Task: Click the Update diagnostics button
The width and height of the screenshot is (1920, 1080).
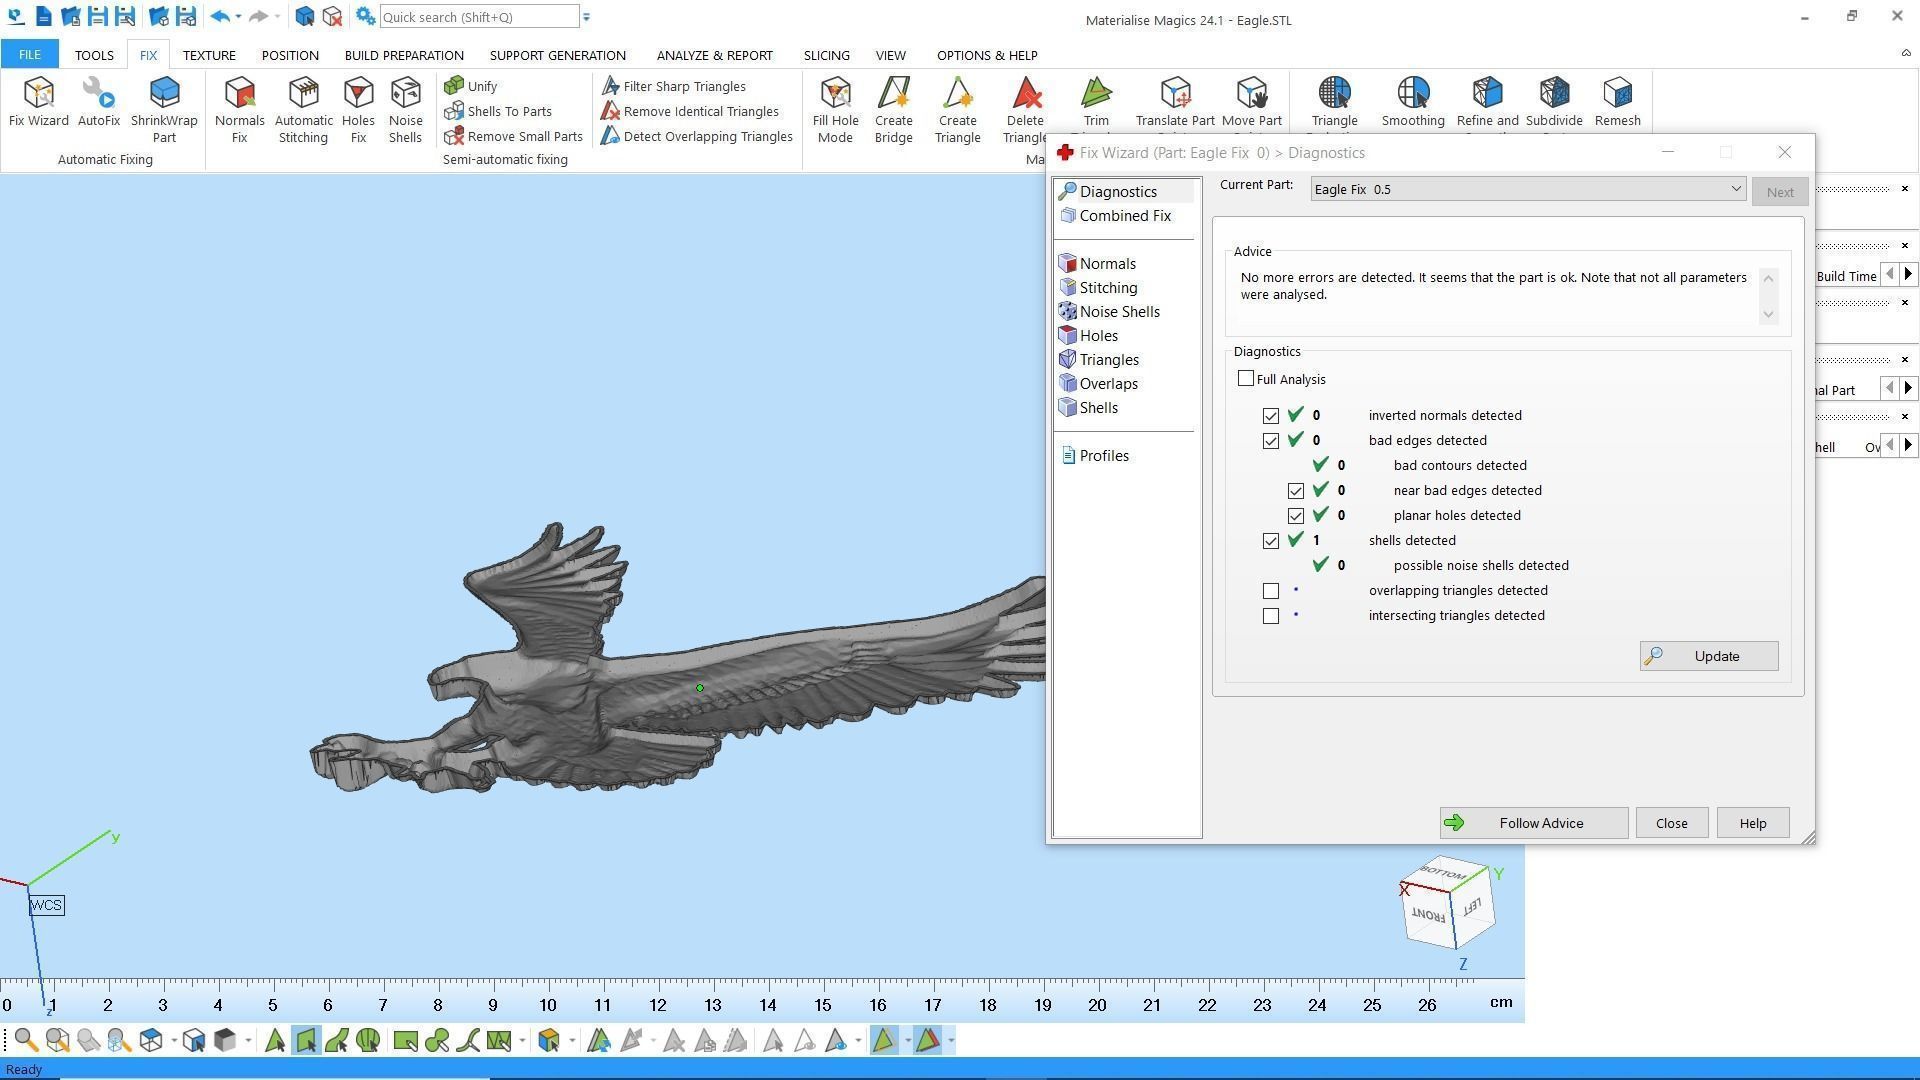Action: tap(1708, 656)
